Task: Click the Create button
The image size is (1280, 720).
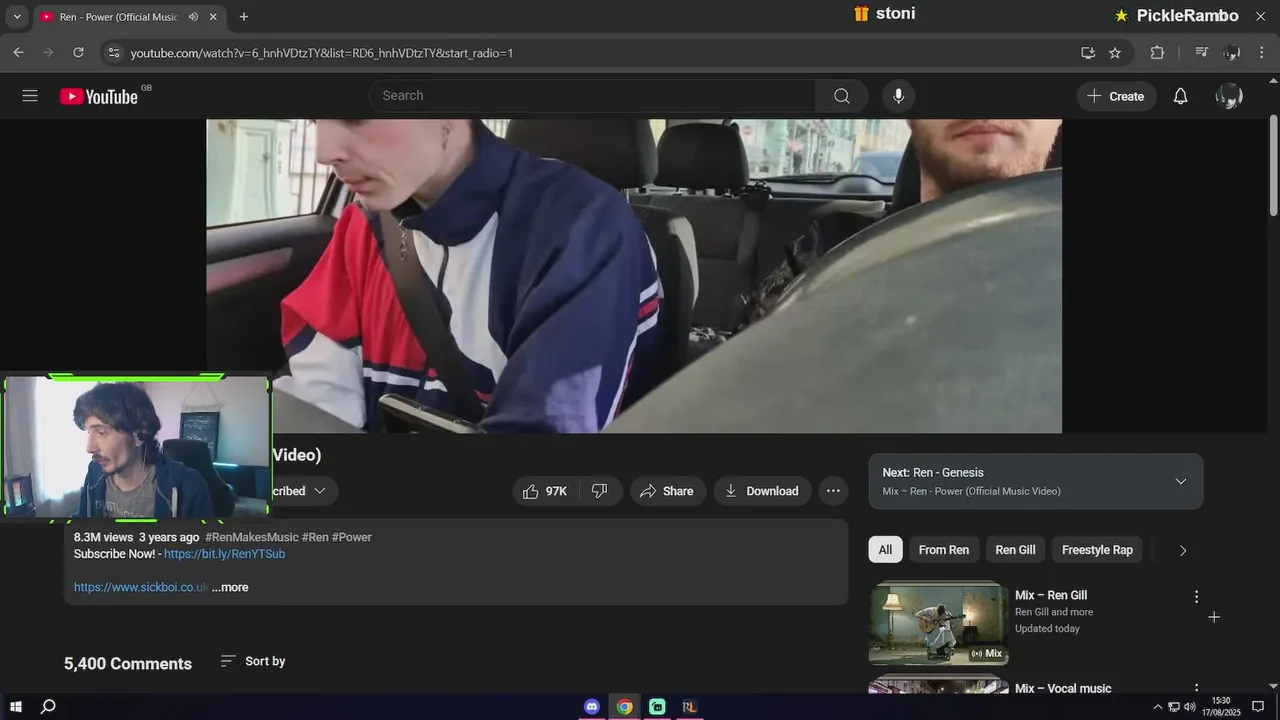Action: point(1116,96)
